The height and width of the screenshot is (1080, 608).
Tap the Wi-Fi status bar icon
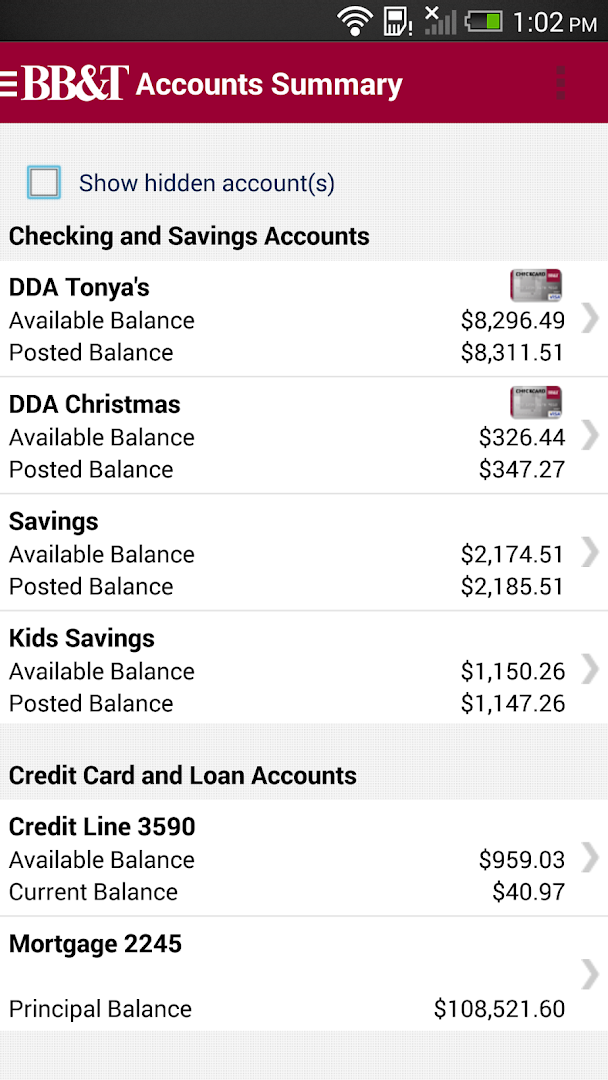tap(354, 20)
